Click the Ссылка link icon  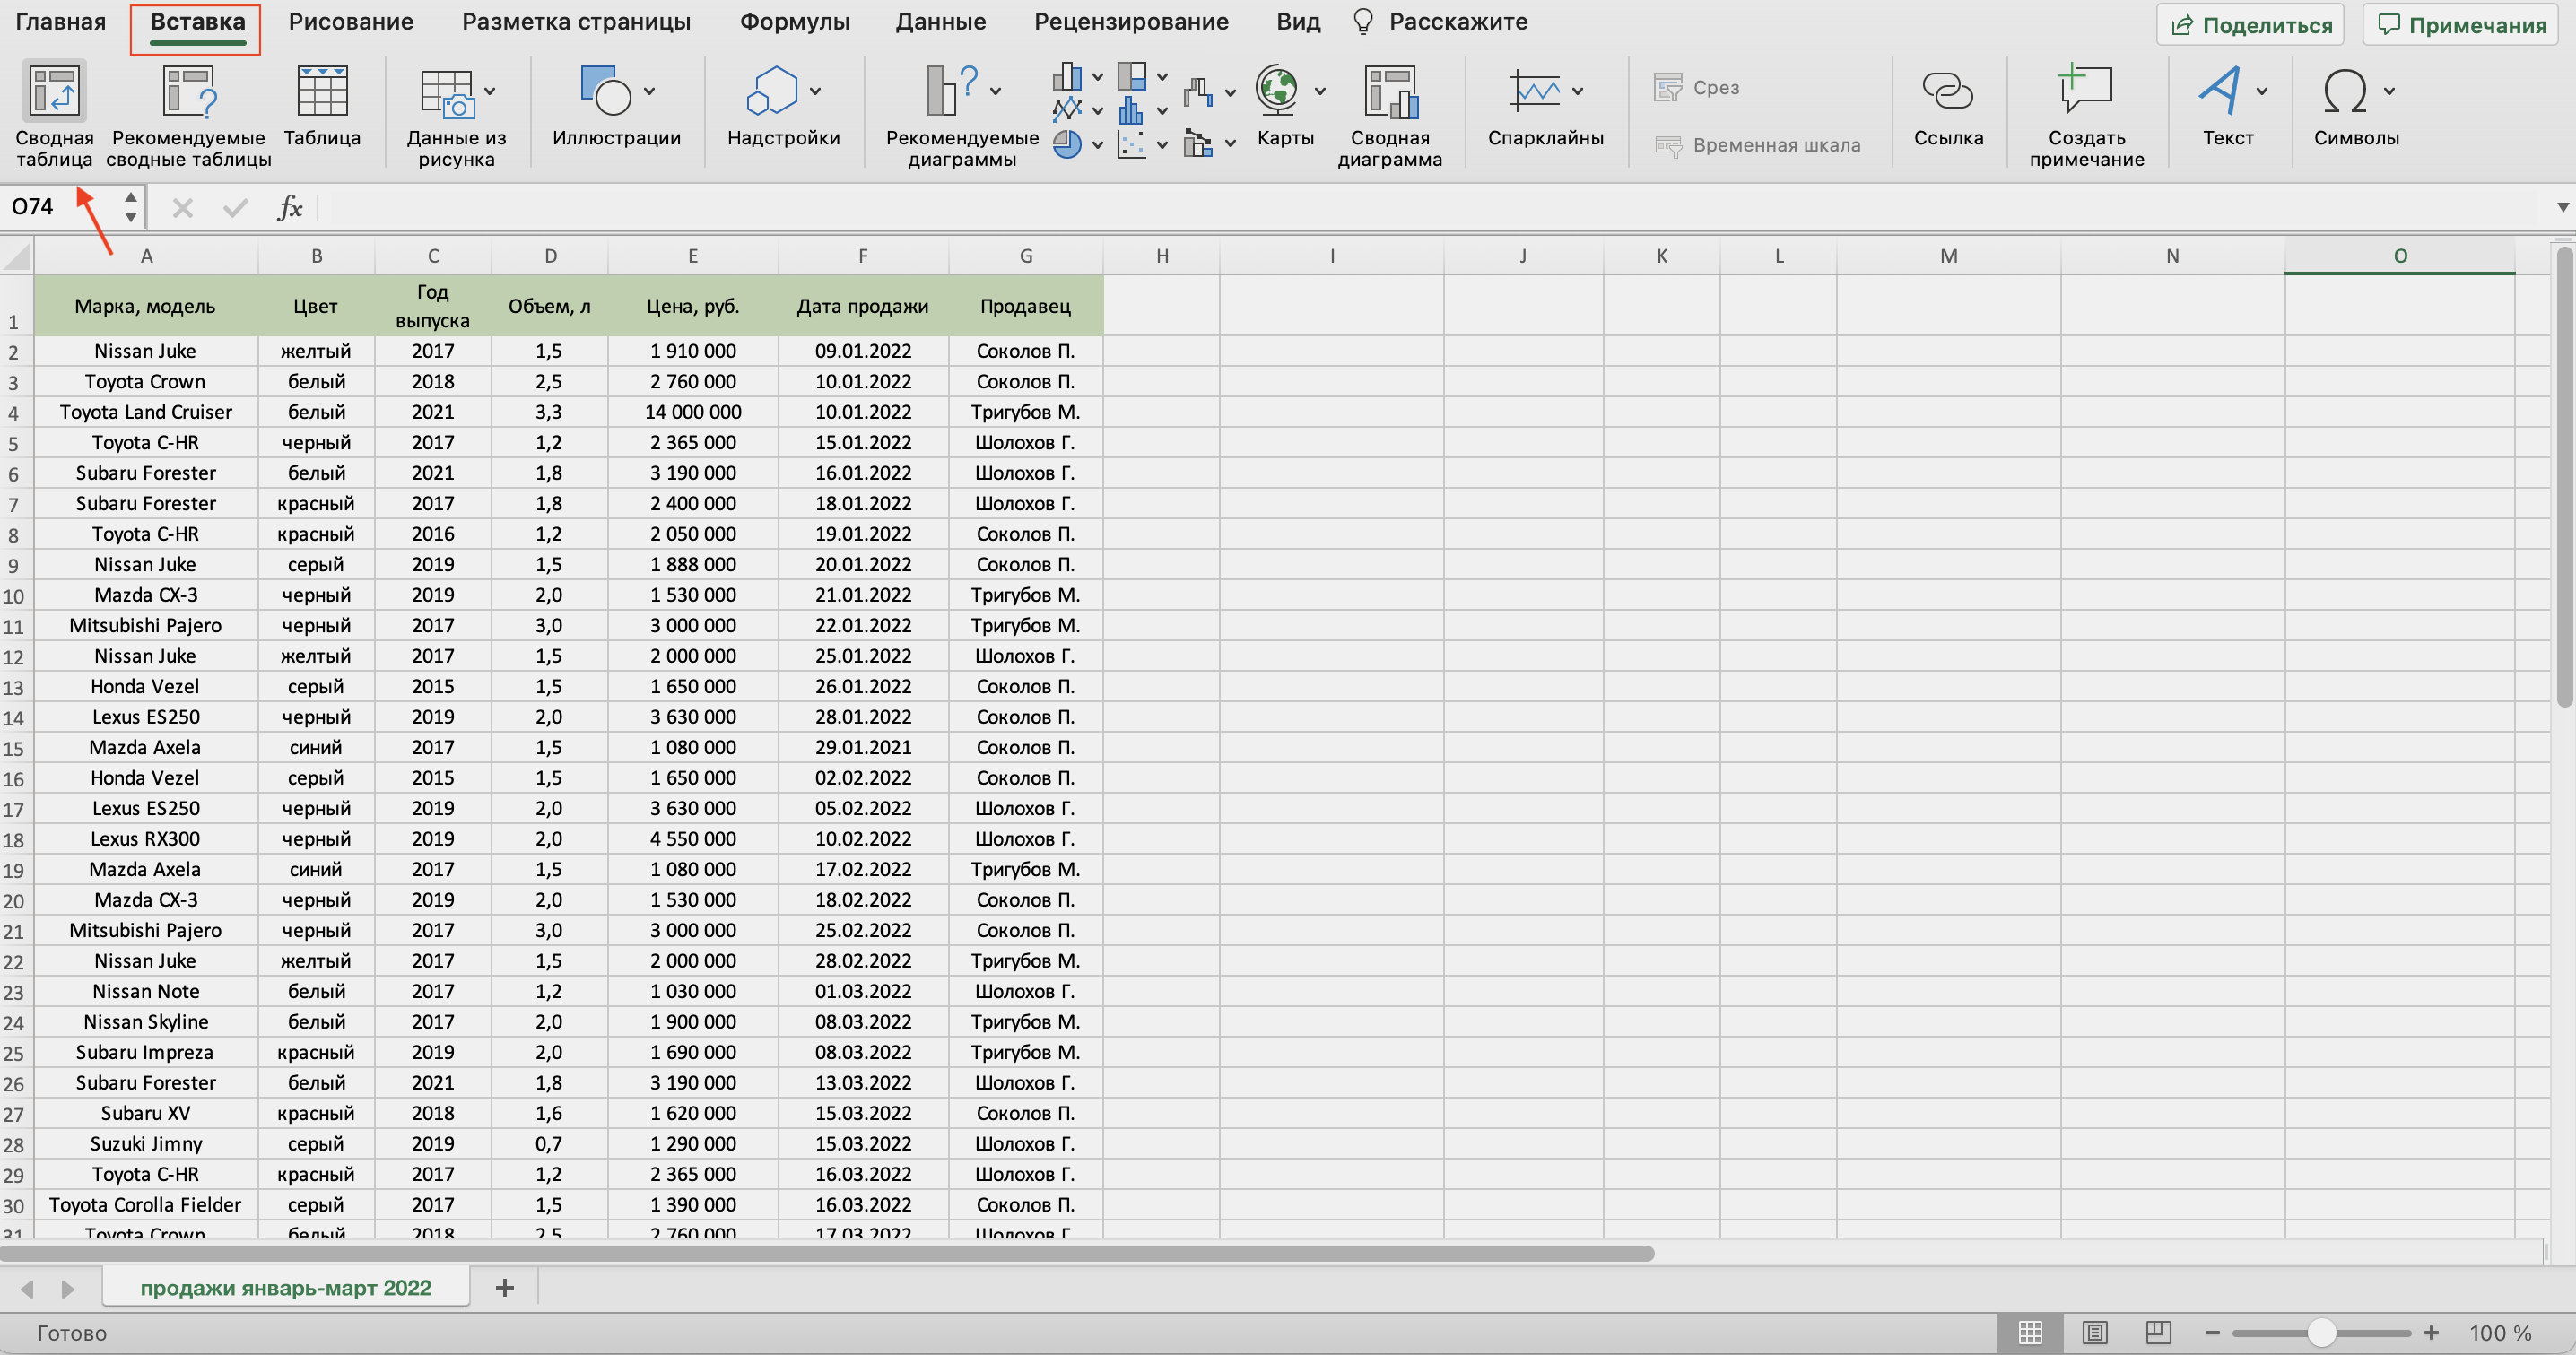[x=1947, y=92]
